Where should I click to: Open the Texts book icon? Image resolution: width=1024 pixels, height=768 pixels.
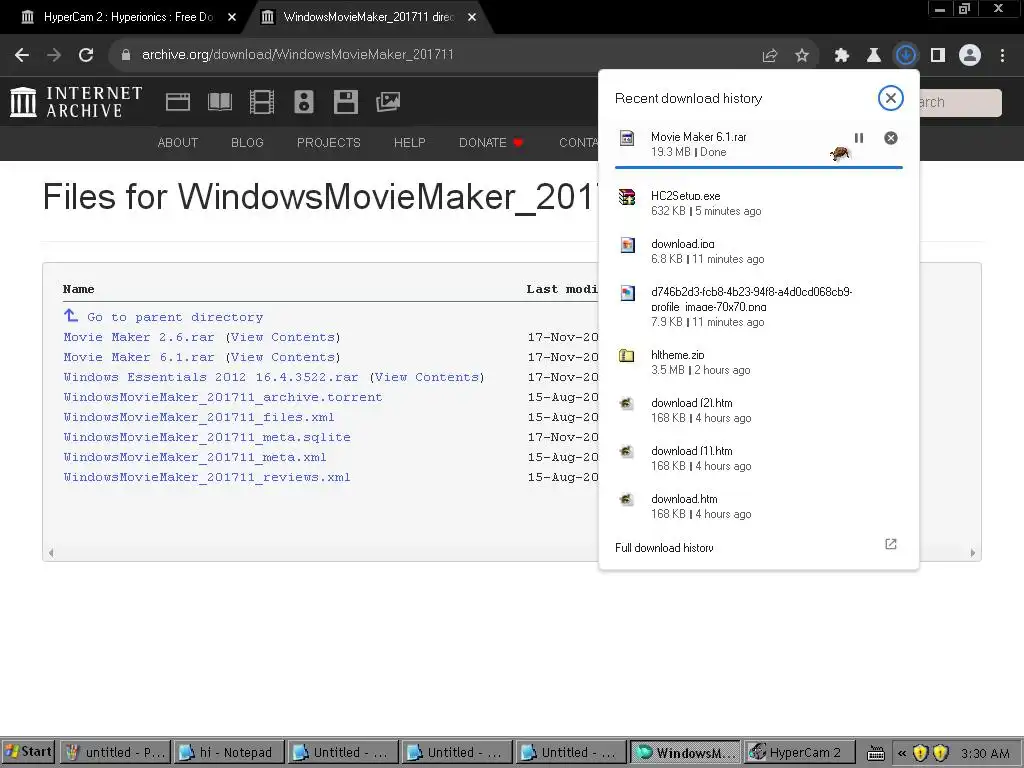[x=219, y=102]
